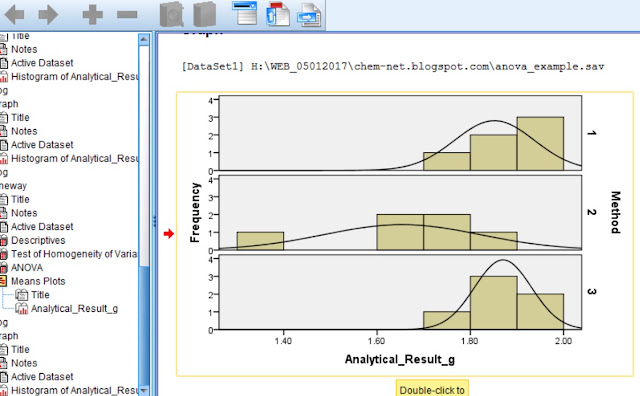
Task: Click the Show book-with-magnifier icon
Action: tap(172, 14)
